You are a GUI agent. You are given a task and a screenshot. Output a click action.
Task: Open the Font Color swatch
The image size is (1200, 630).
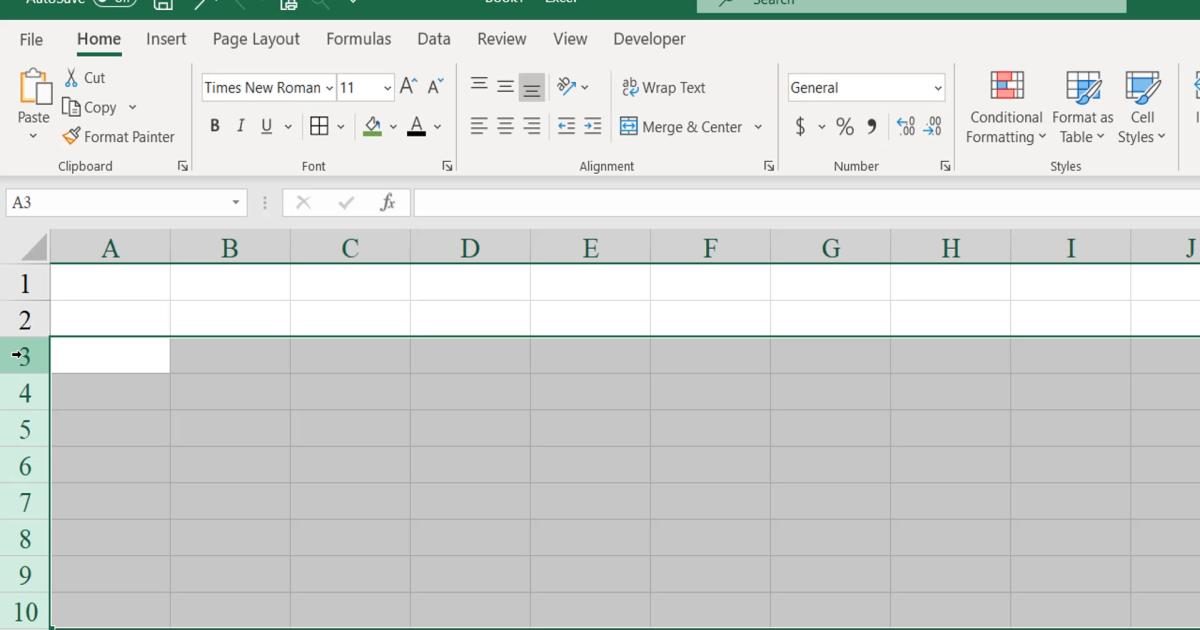click(x=418, y=126)
